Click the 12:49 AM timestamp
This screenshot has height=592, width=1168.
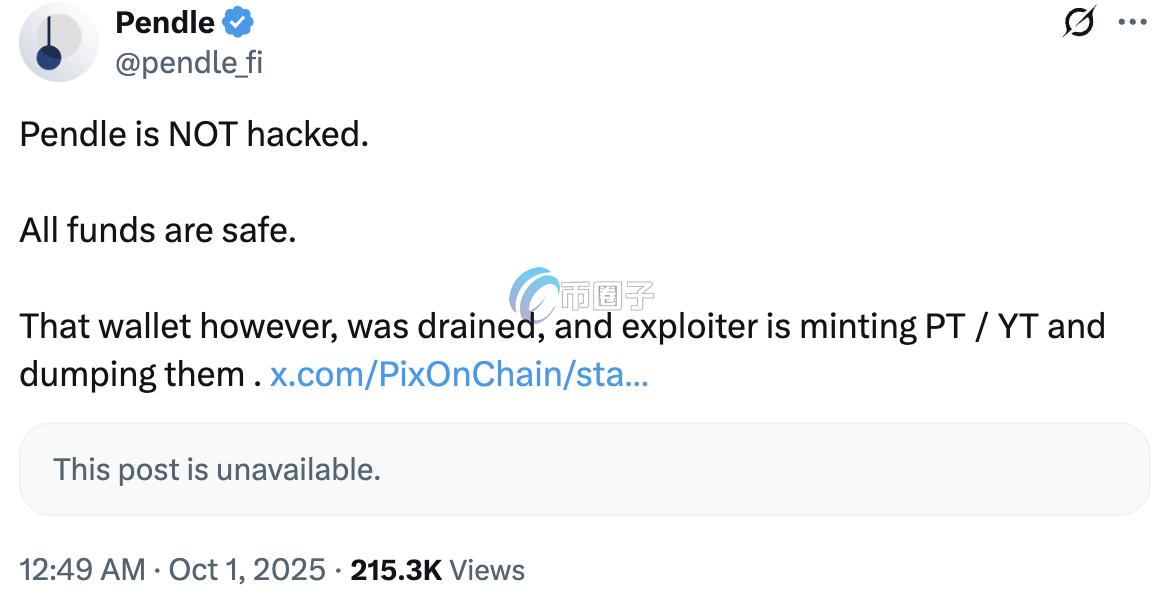pos(82,570)
